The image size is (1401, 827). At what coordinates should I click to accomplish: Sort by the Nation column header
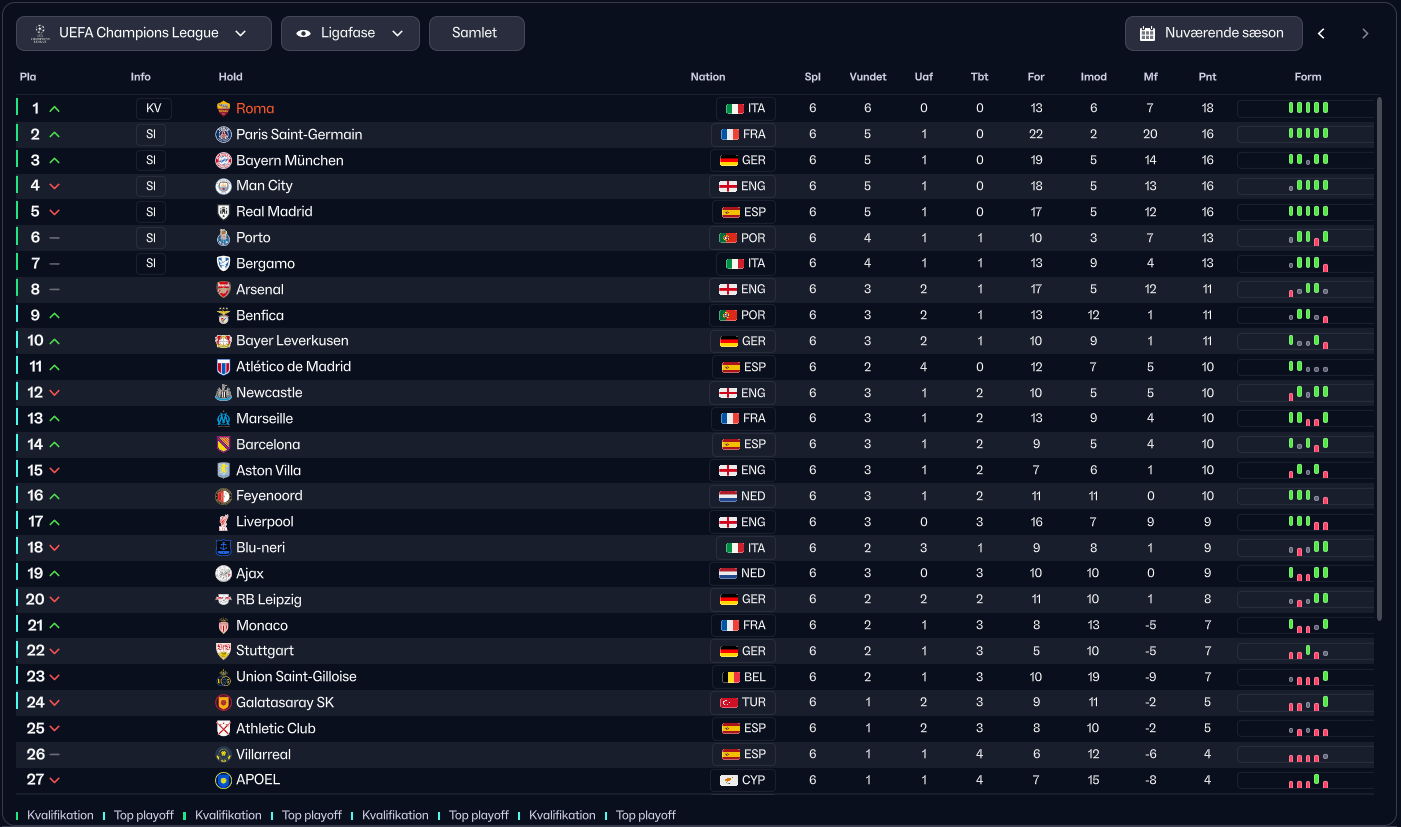pos(708,77)
